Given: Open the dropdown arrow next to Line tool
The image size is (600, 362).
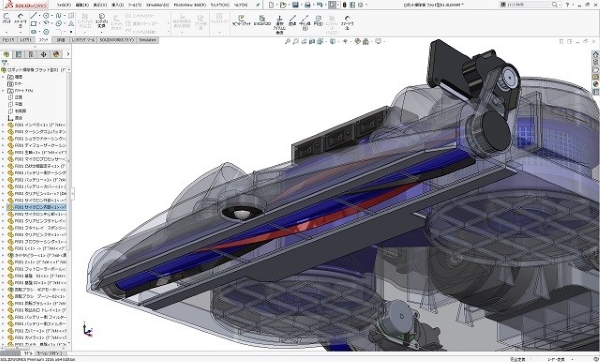Looking at the screenshot, I should coord(39,16).
